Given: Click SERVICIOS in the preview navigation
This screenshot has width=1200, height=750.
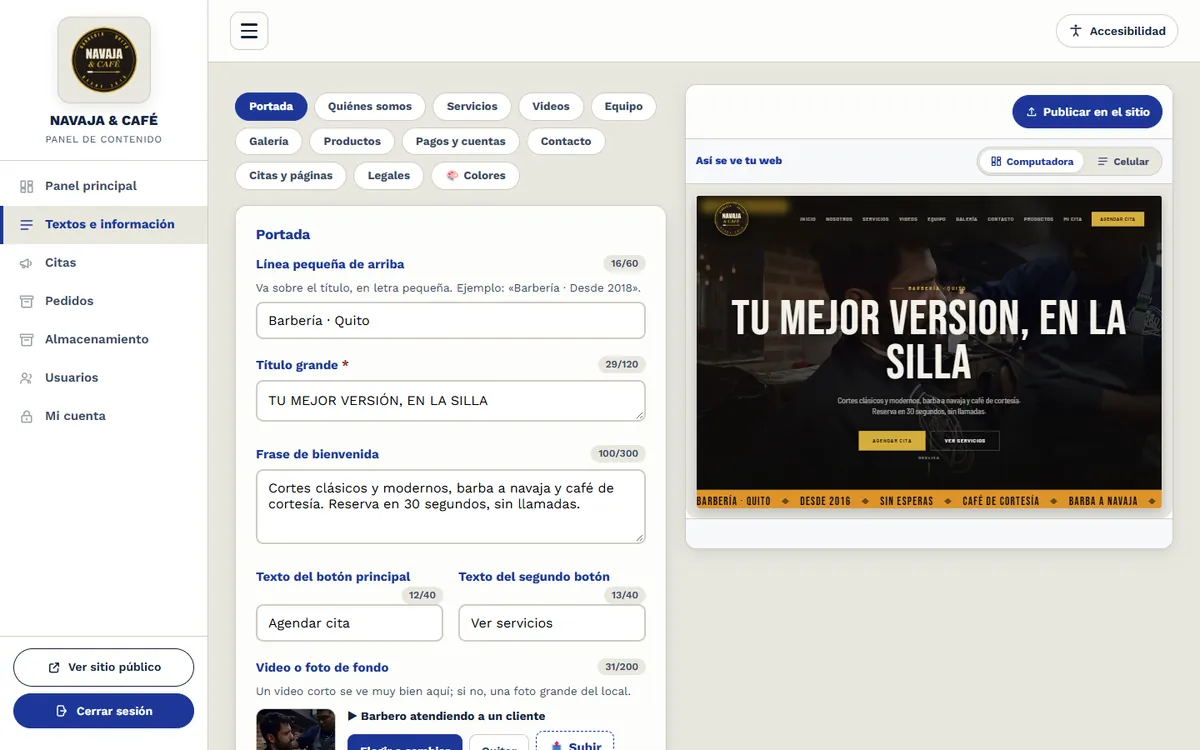Looking at the screenshot, I should click(x=875, y=219).
